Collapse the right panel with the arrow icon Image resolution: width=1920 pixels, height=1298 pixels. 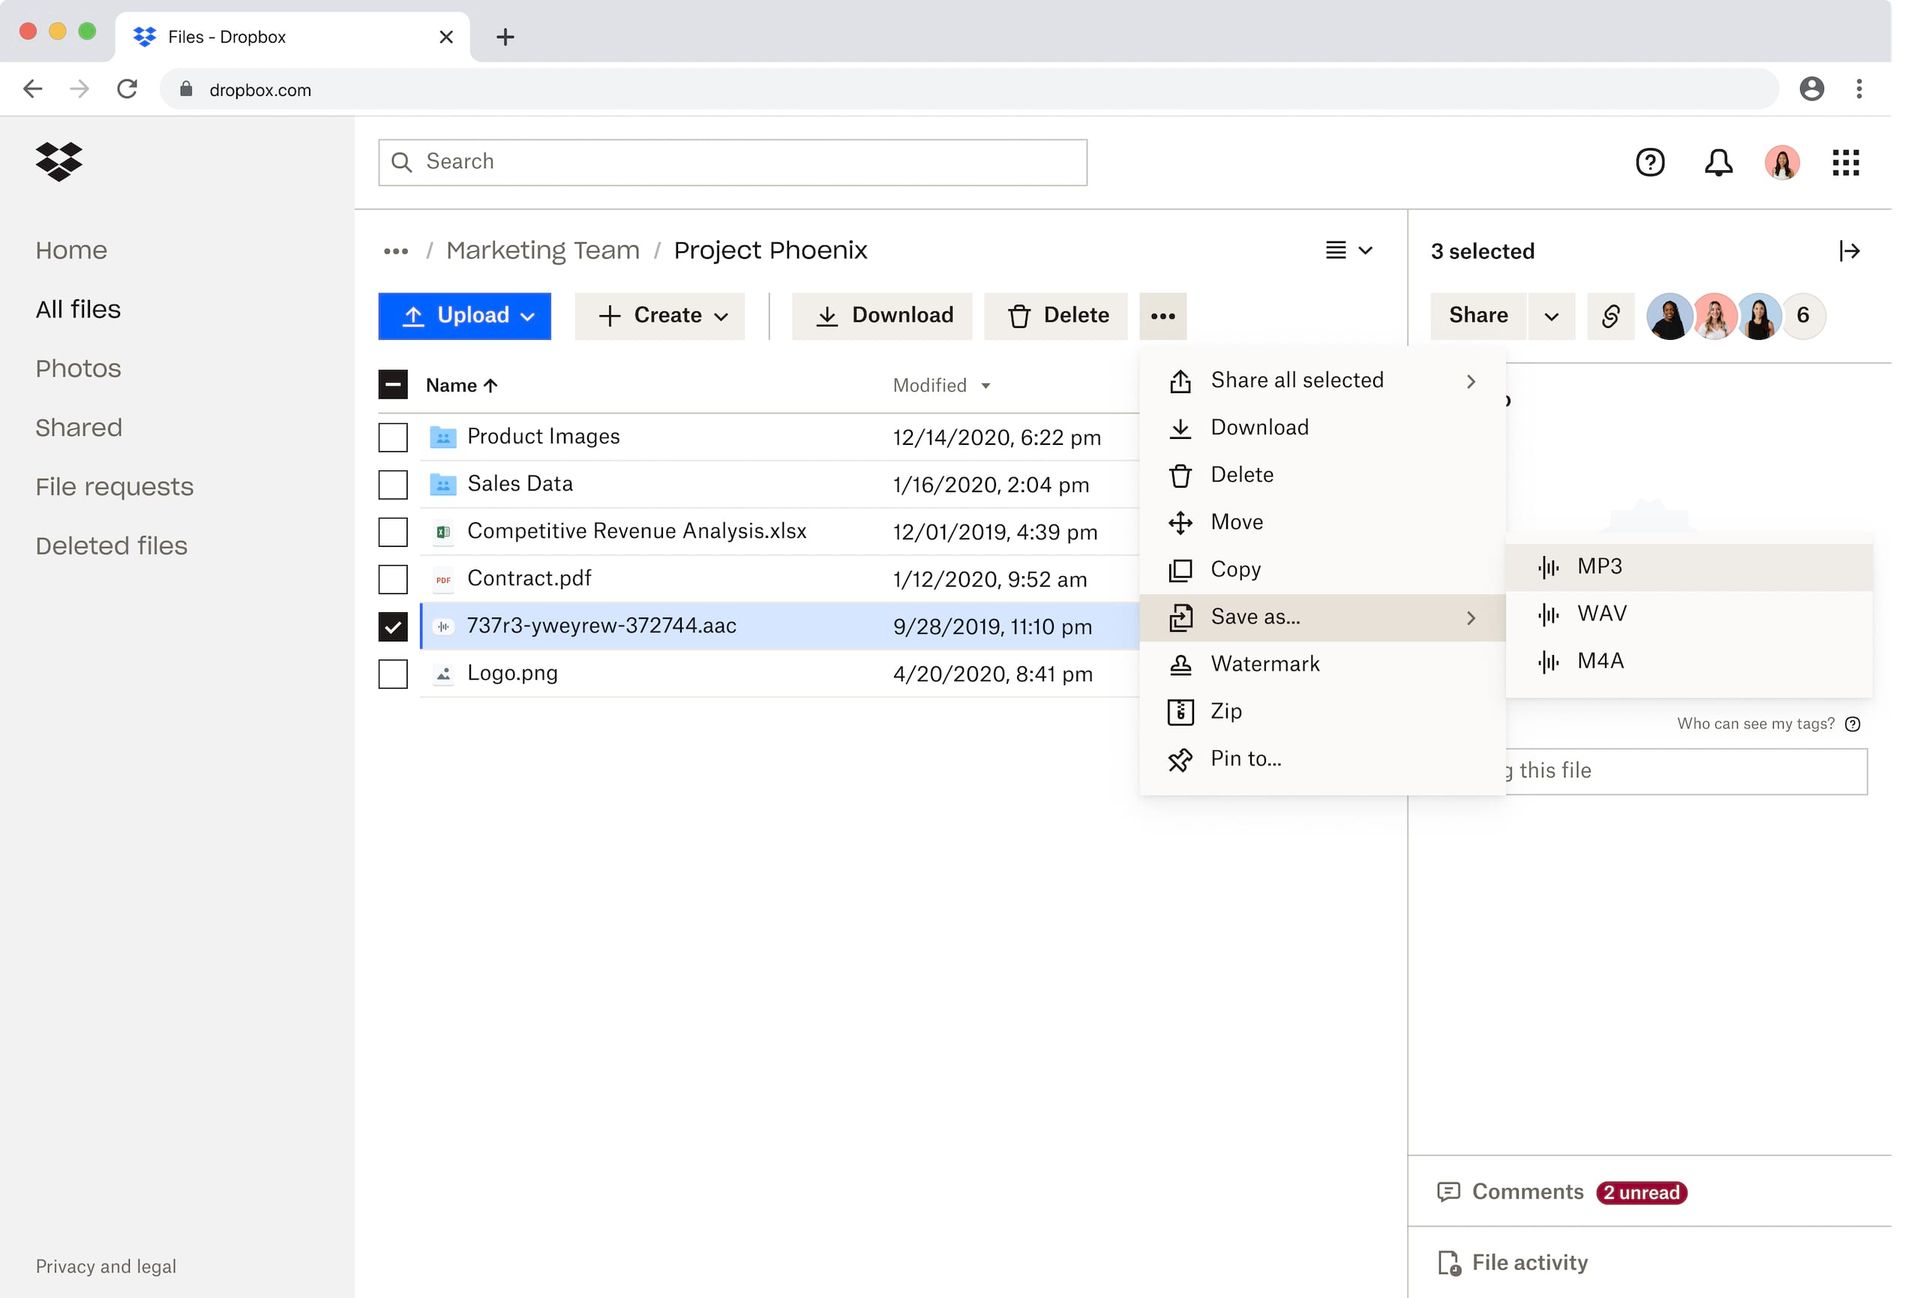pos(1851,251)
